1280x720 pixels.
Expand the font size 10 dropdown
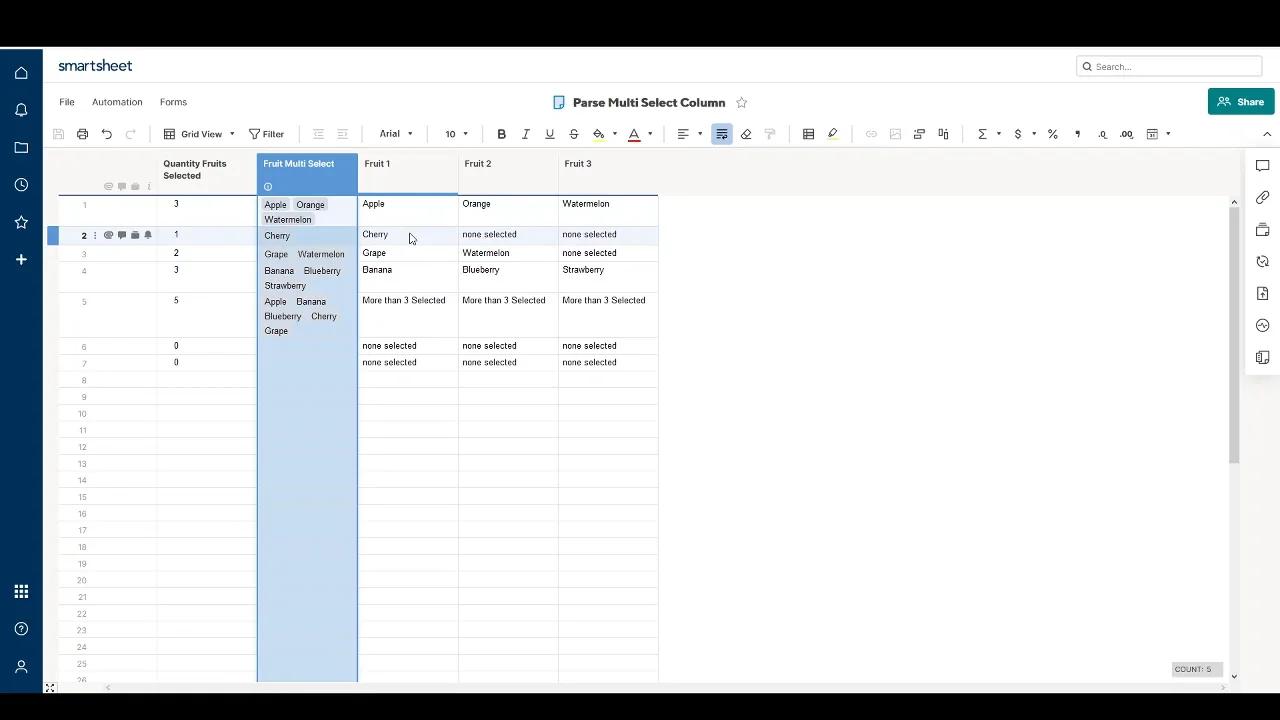point(456,133)
